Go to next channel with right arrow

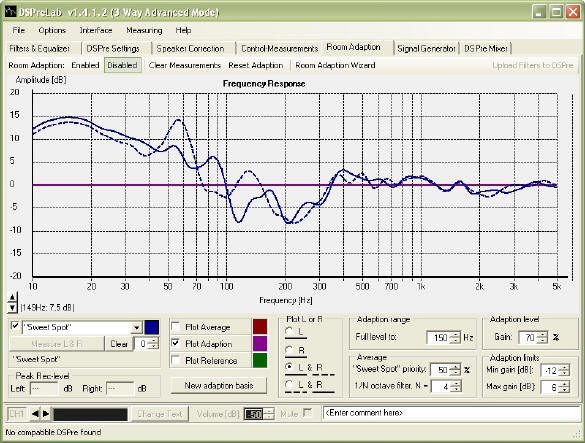(46, 414)
